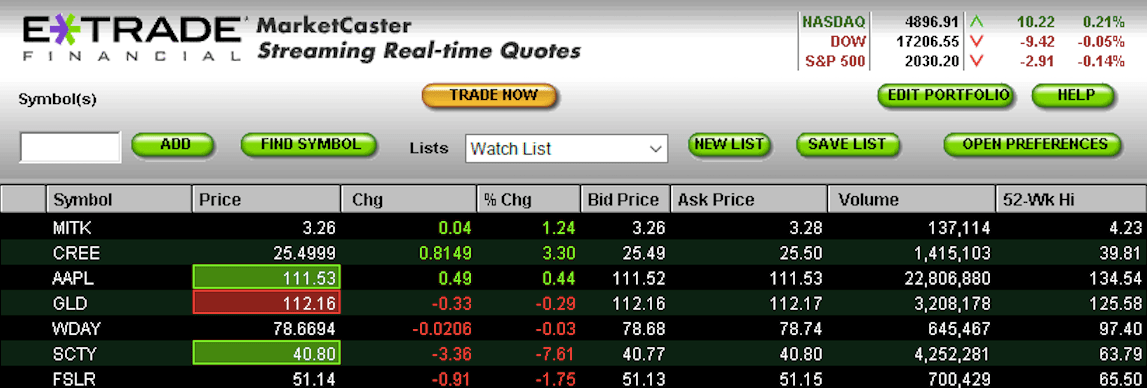Select the SCTY symbol
The image size is (1147, 388).
[74, 354]
